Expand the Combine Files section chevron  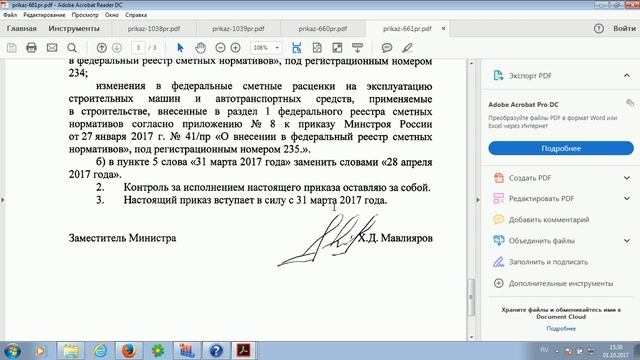(627, 241)
